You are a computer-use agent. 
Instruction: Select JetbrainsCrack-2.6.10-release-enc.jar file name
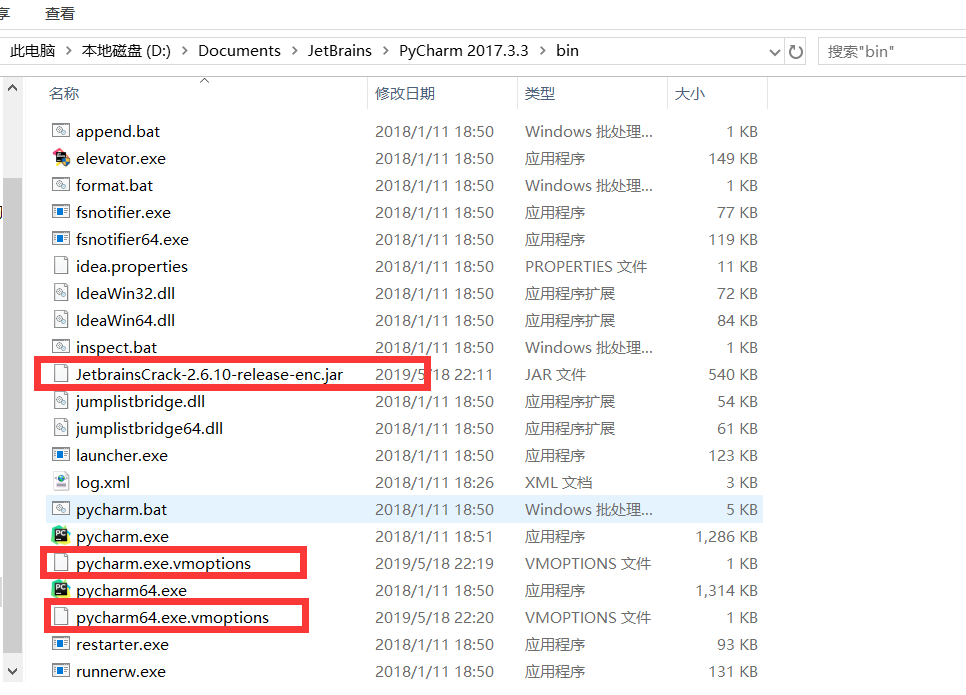tap(209, 374)
